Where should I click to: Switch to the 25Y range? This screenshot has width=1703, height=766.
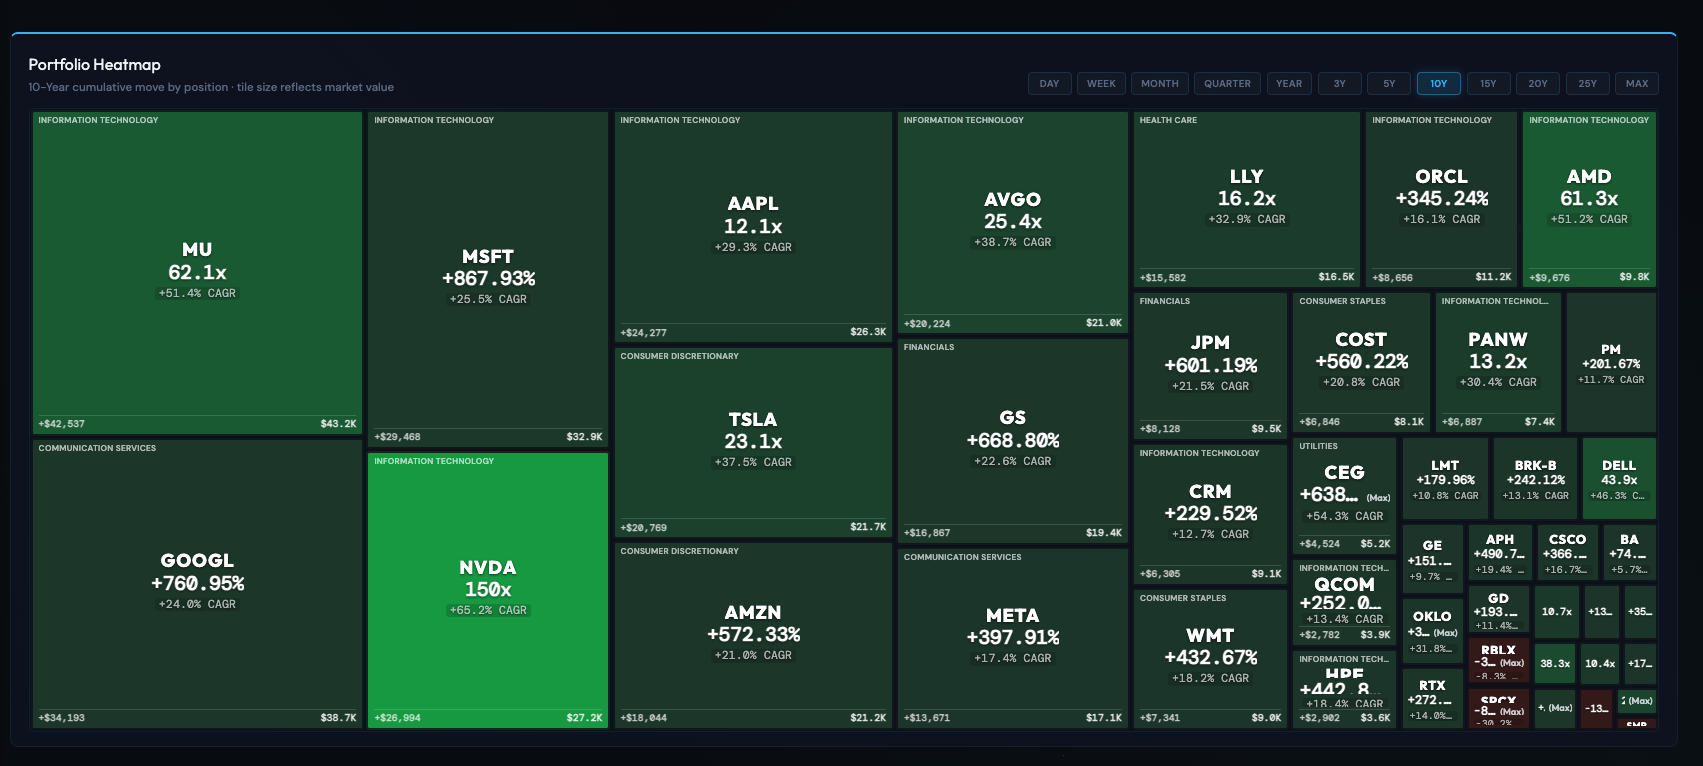pyautogui.click(x=1587, y=84)
